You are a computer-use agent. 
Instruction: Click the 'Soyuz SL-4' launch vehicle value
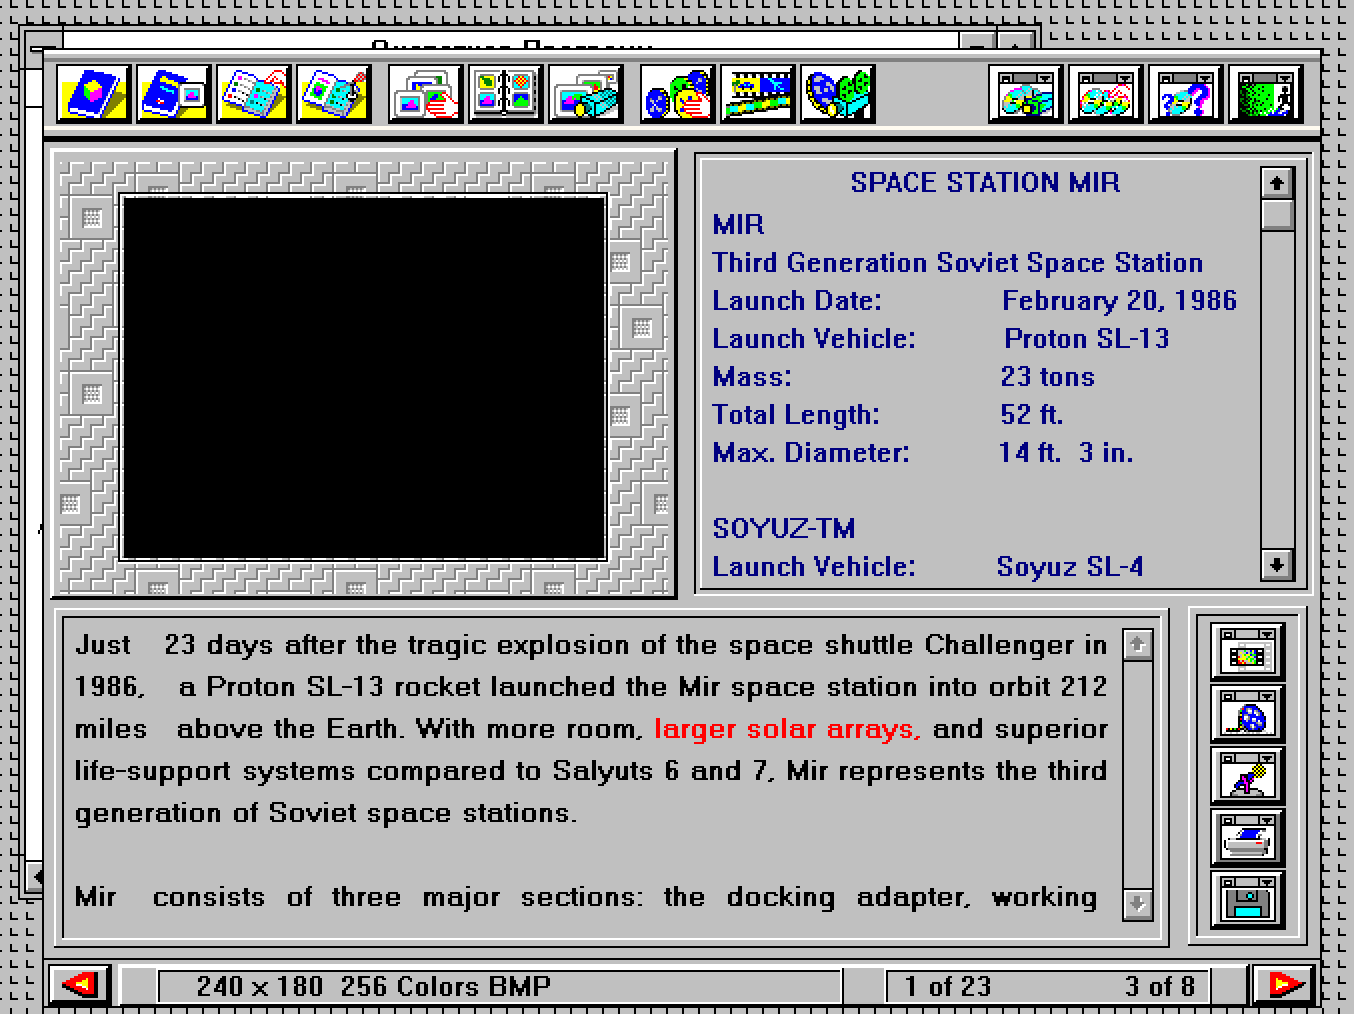(x=1070, y=567)
